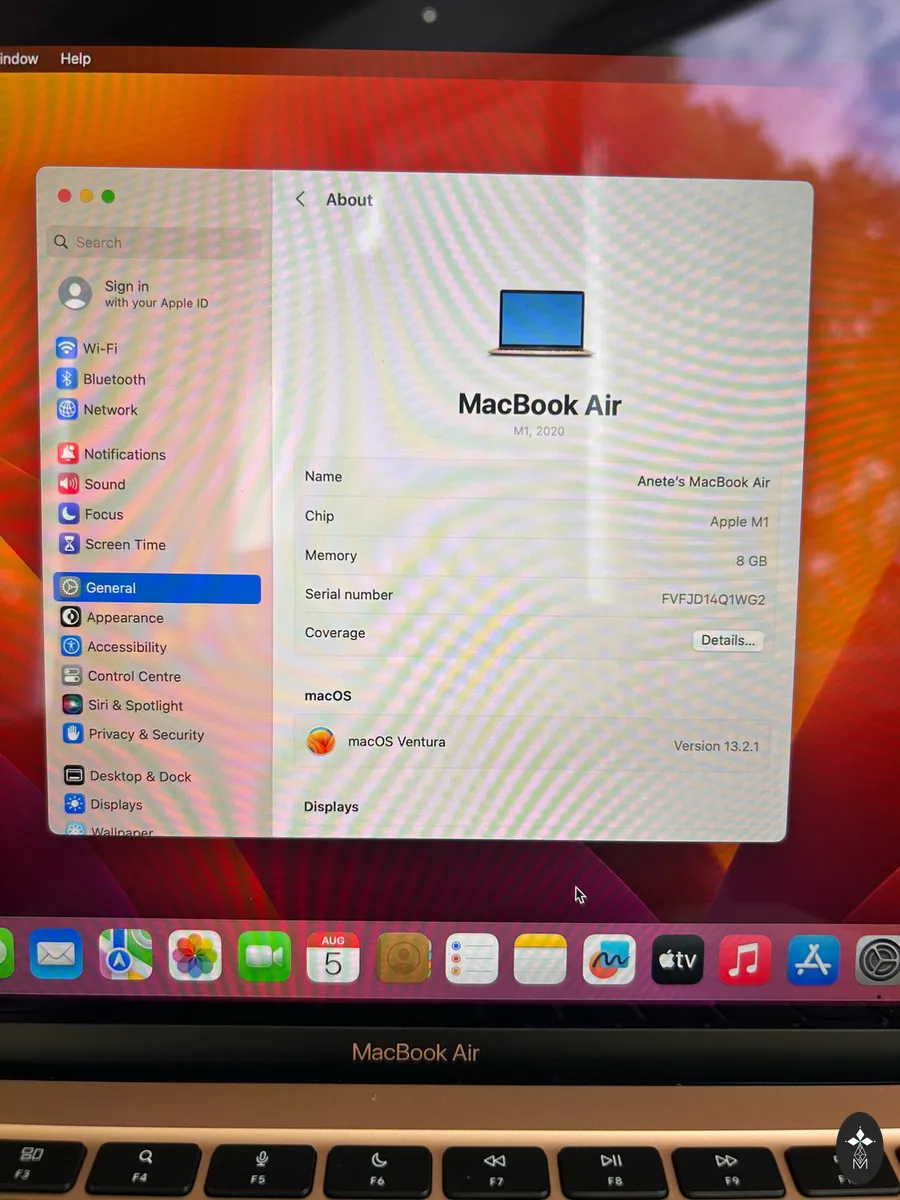Open Calendar from the Dock
900x1200 pixels.
click(333, 957)
